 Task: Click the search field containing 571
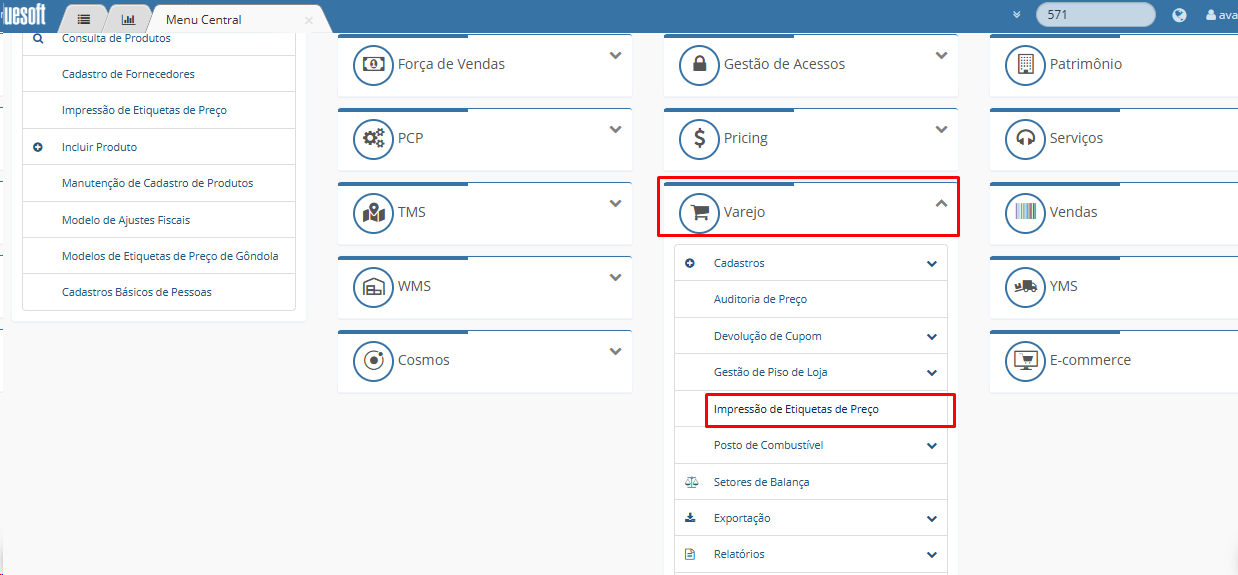tap(1093, 15)
